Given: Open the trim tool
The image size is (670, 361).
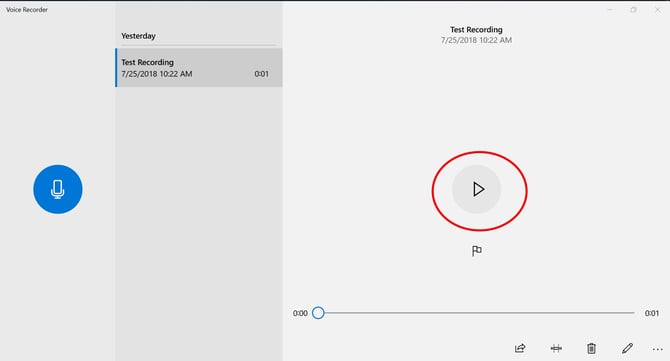Looking at the screenshot, I should click(x=556, y=349).
